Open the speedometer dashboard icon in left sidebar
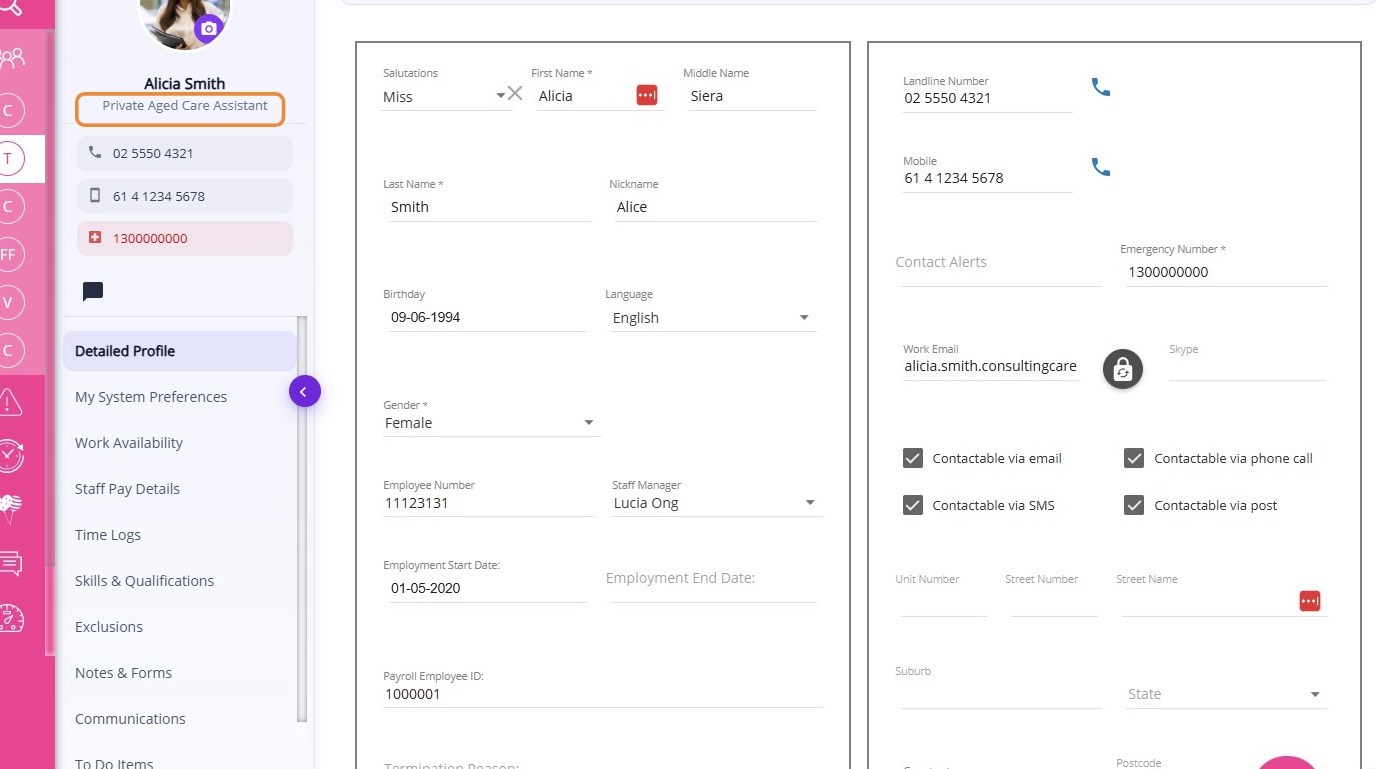The height and width of the screenshot is (769, 1376). (11, 618)
